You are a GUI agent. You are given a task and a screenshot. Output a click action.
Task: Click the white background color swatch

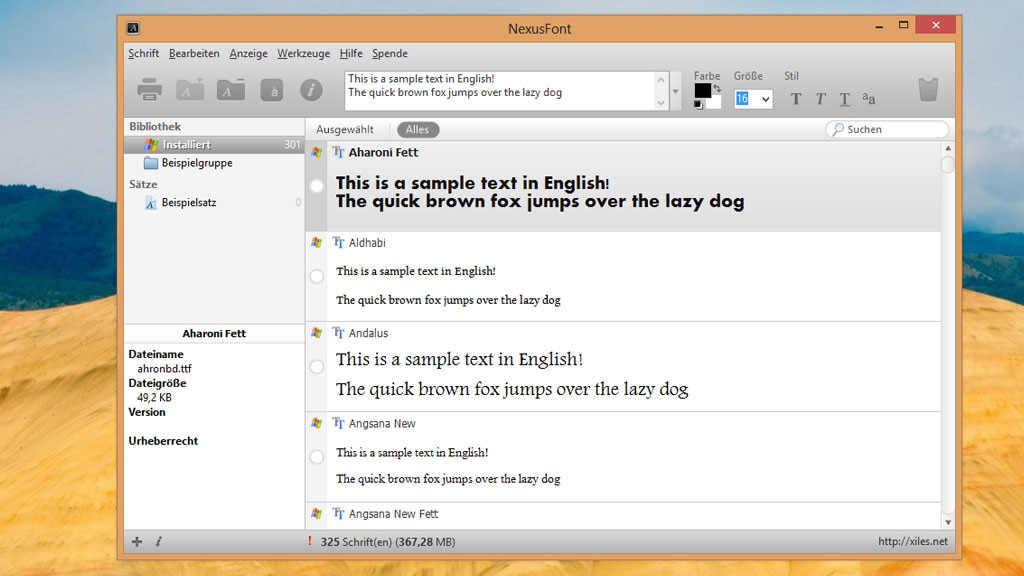click(714, 102)
